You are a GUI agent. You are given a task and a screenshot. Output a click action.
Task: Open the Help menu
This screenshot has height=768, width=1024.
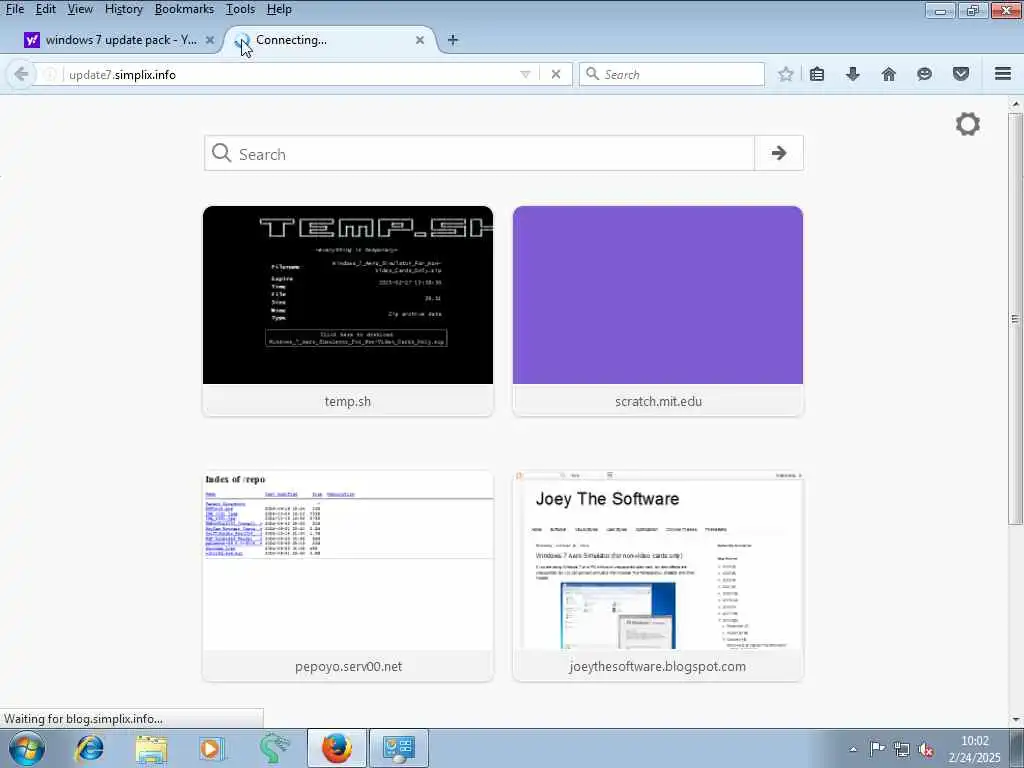(279, 9)
